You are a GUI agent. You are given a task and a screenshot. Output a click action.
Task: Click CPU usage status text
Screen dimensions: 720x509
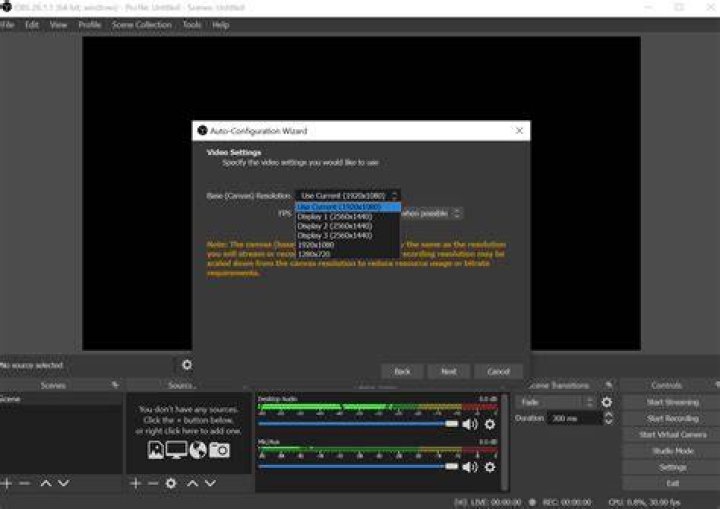pos(644,502)
